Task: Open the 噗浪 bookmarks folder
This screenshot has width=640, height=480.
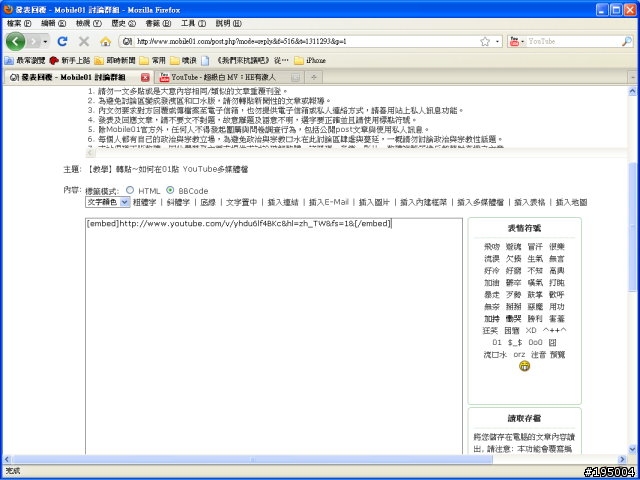Action: click(x=183, y=60)
